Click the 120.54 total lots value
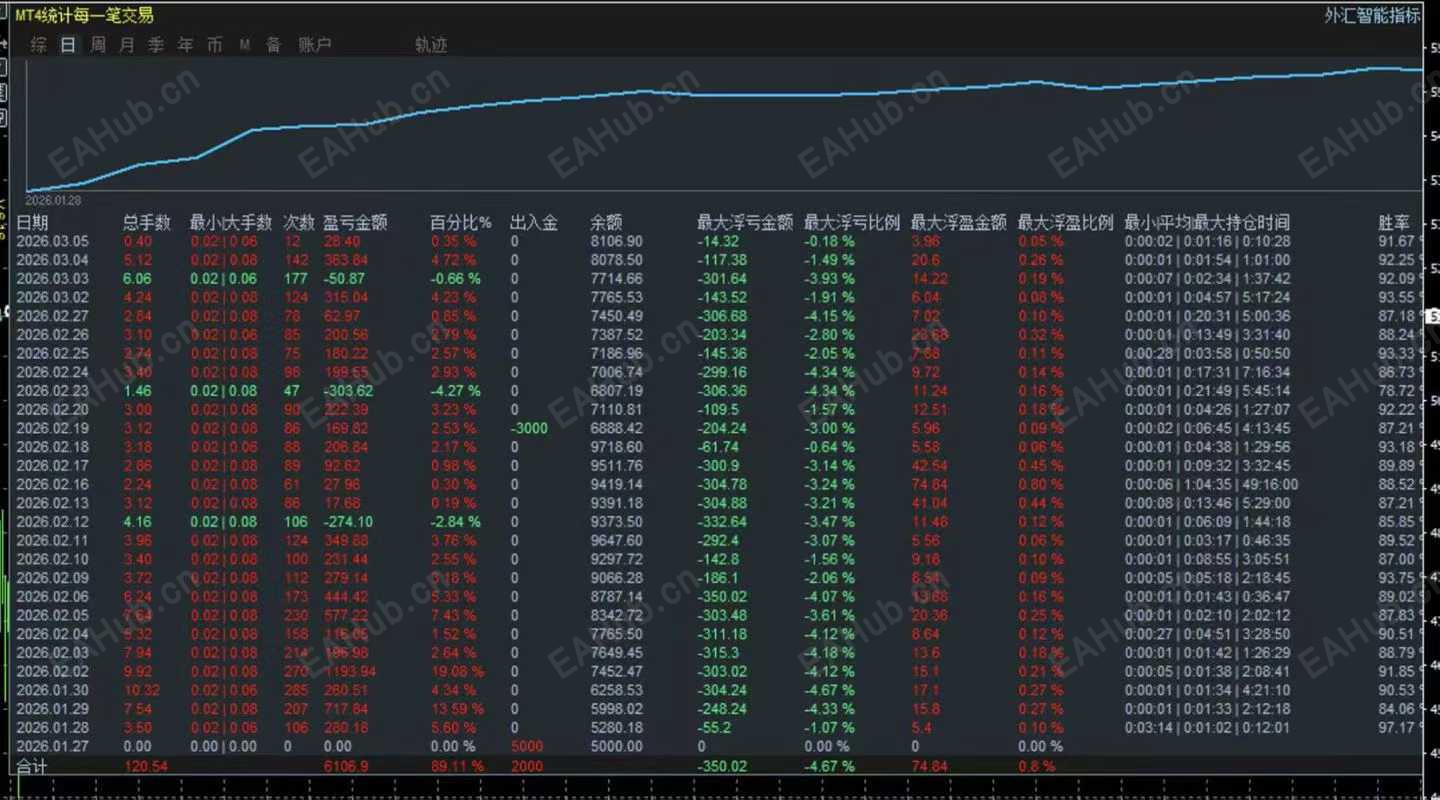1440x800 pixels. (146, 766)
